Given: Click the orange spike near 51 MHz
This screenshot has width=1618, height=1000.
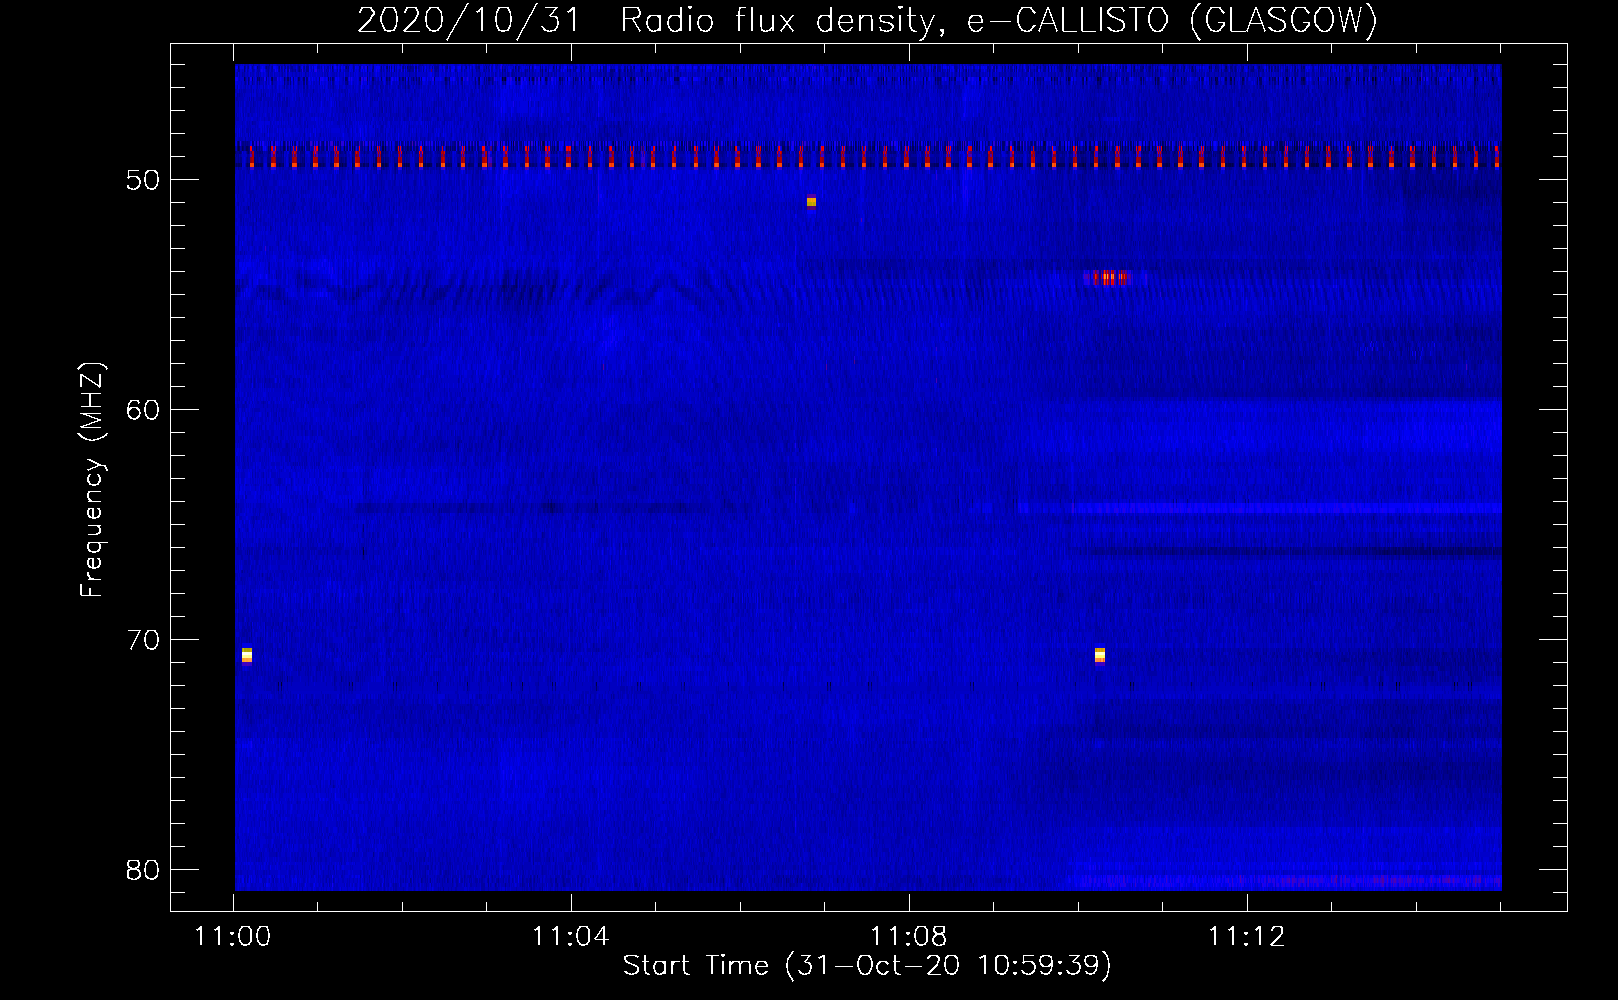Looking at the screenshot, I should click(811, 202).
